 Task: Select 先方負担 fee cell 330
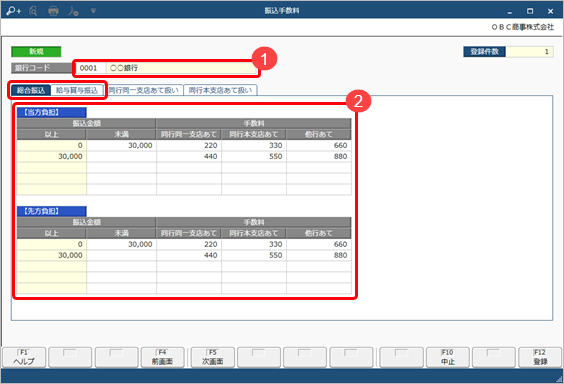[254, 244]
